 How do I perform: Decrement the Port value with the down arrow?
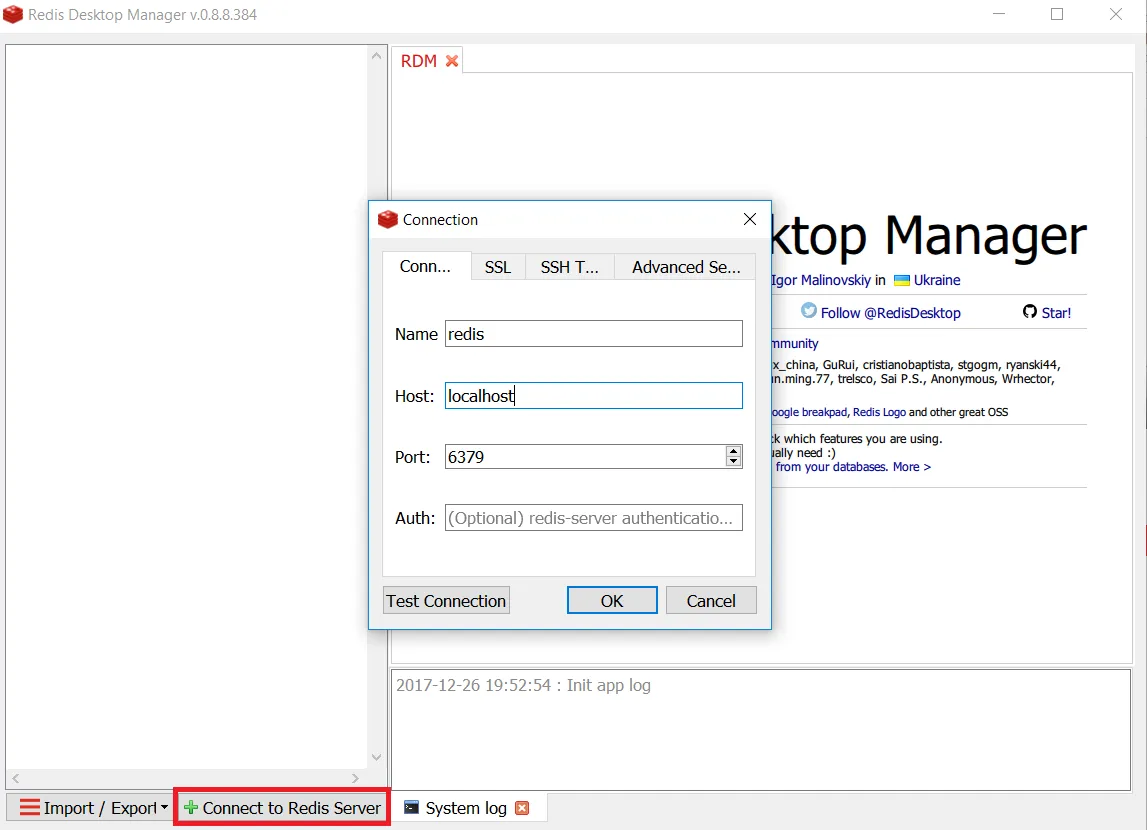point(733,462)
